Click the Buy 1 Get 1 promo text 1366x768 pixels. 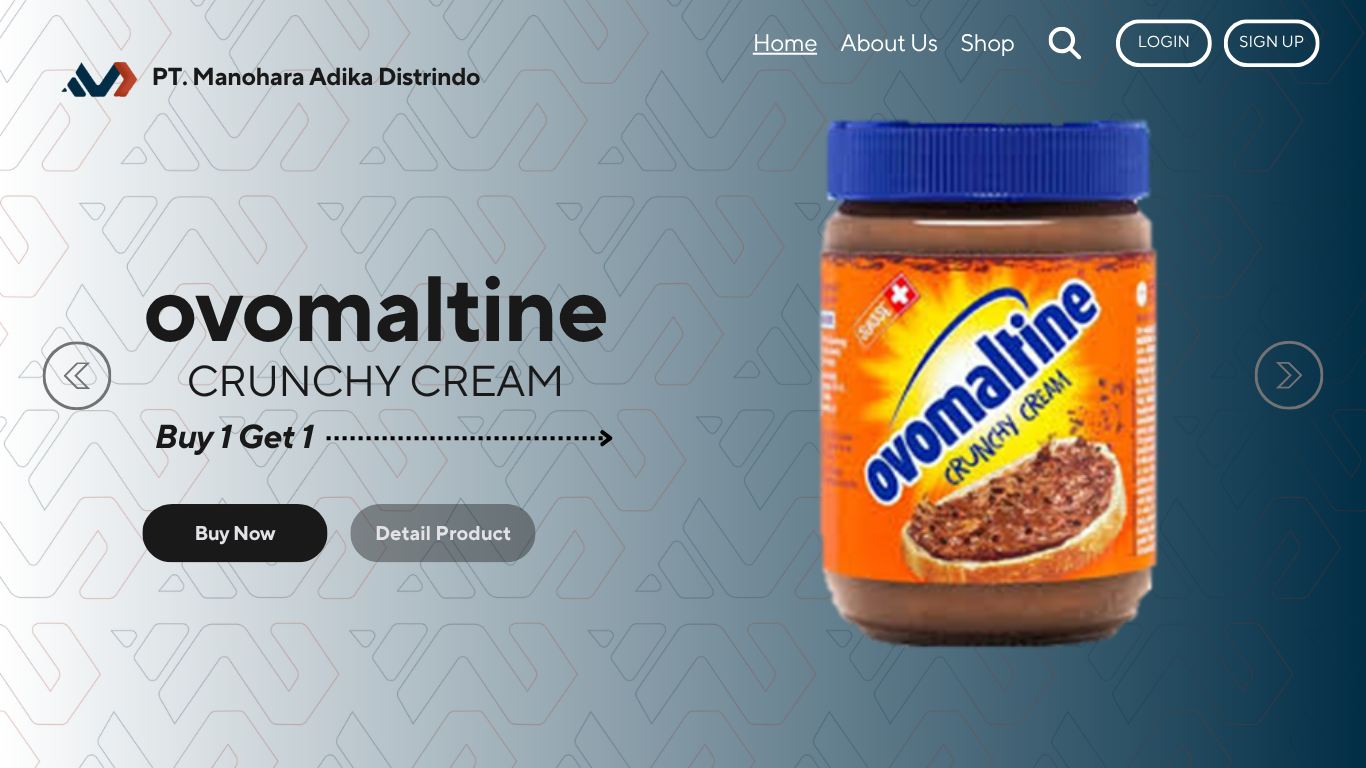[235, 437]
